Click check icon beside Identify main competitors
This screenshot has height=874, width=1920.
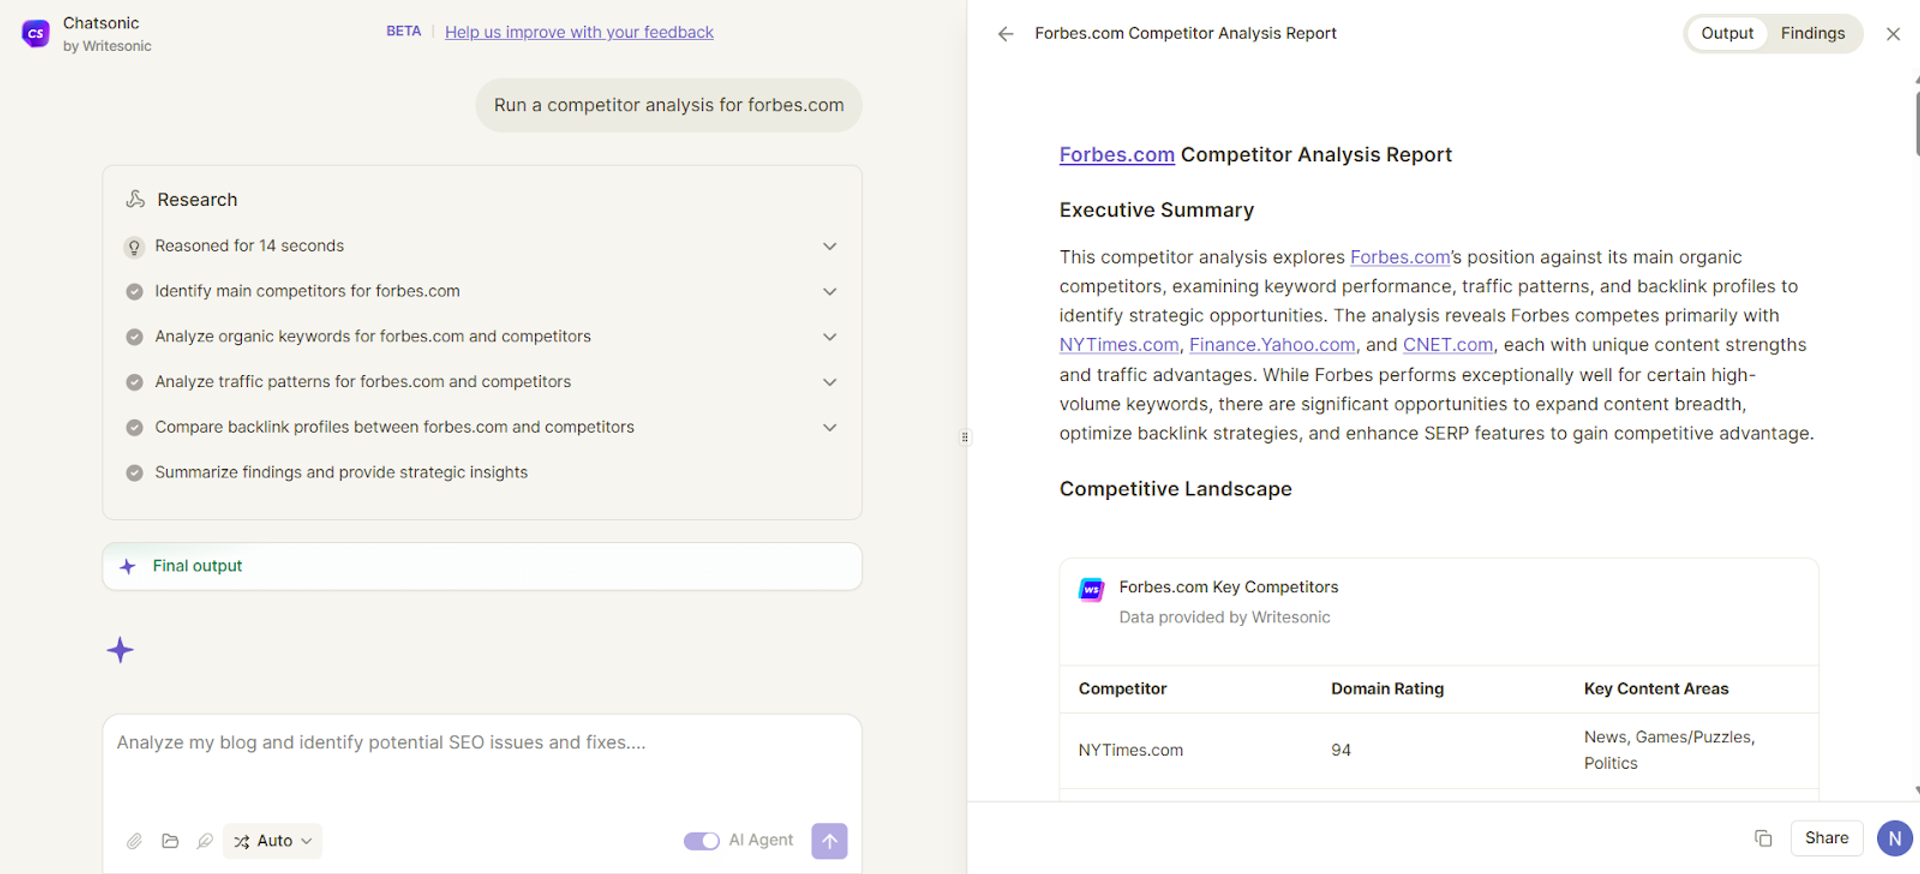pos(134,292)
